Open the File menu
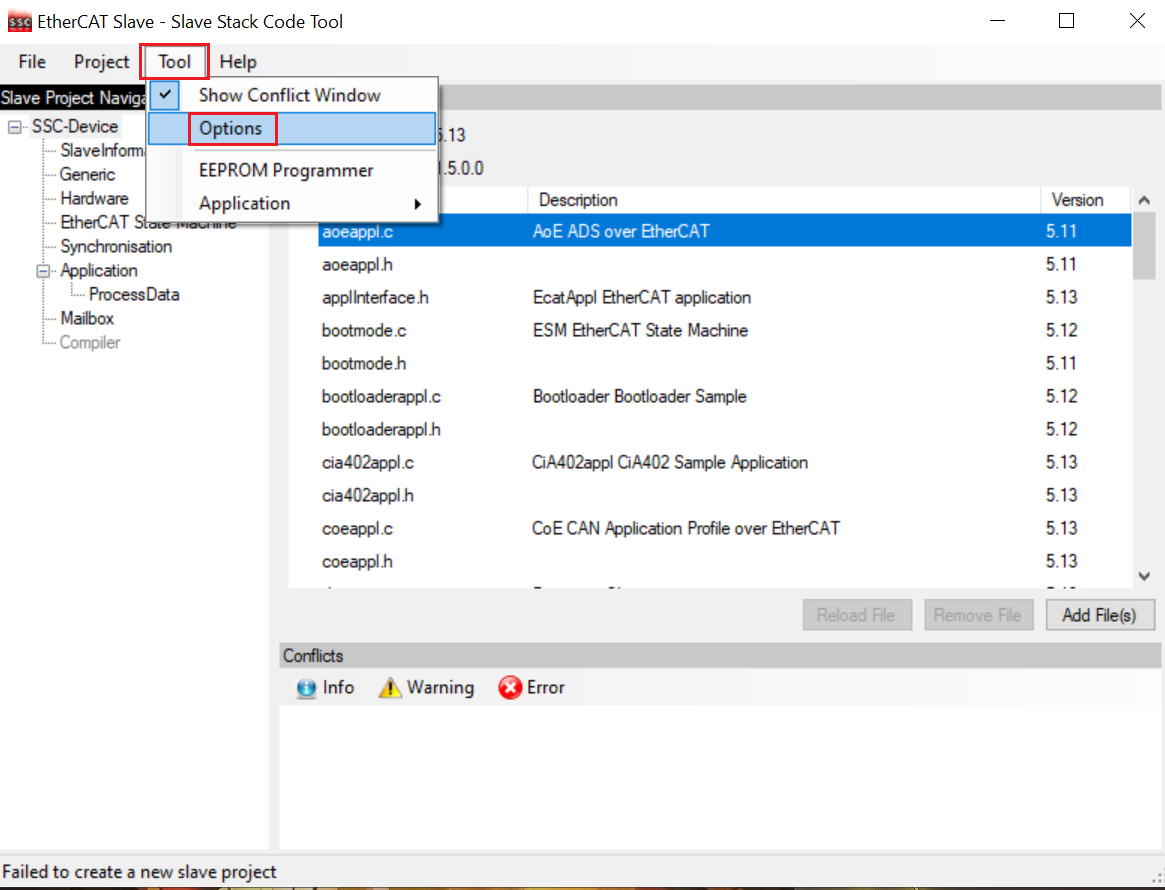Image resolution: width=1165 pixels, height=890 pixels. point(32,62)
